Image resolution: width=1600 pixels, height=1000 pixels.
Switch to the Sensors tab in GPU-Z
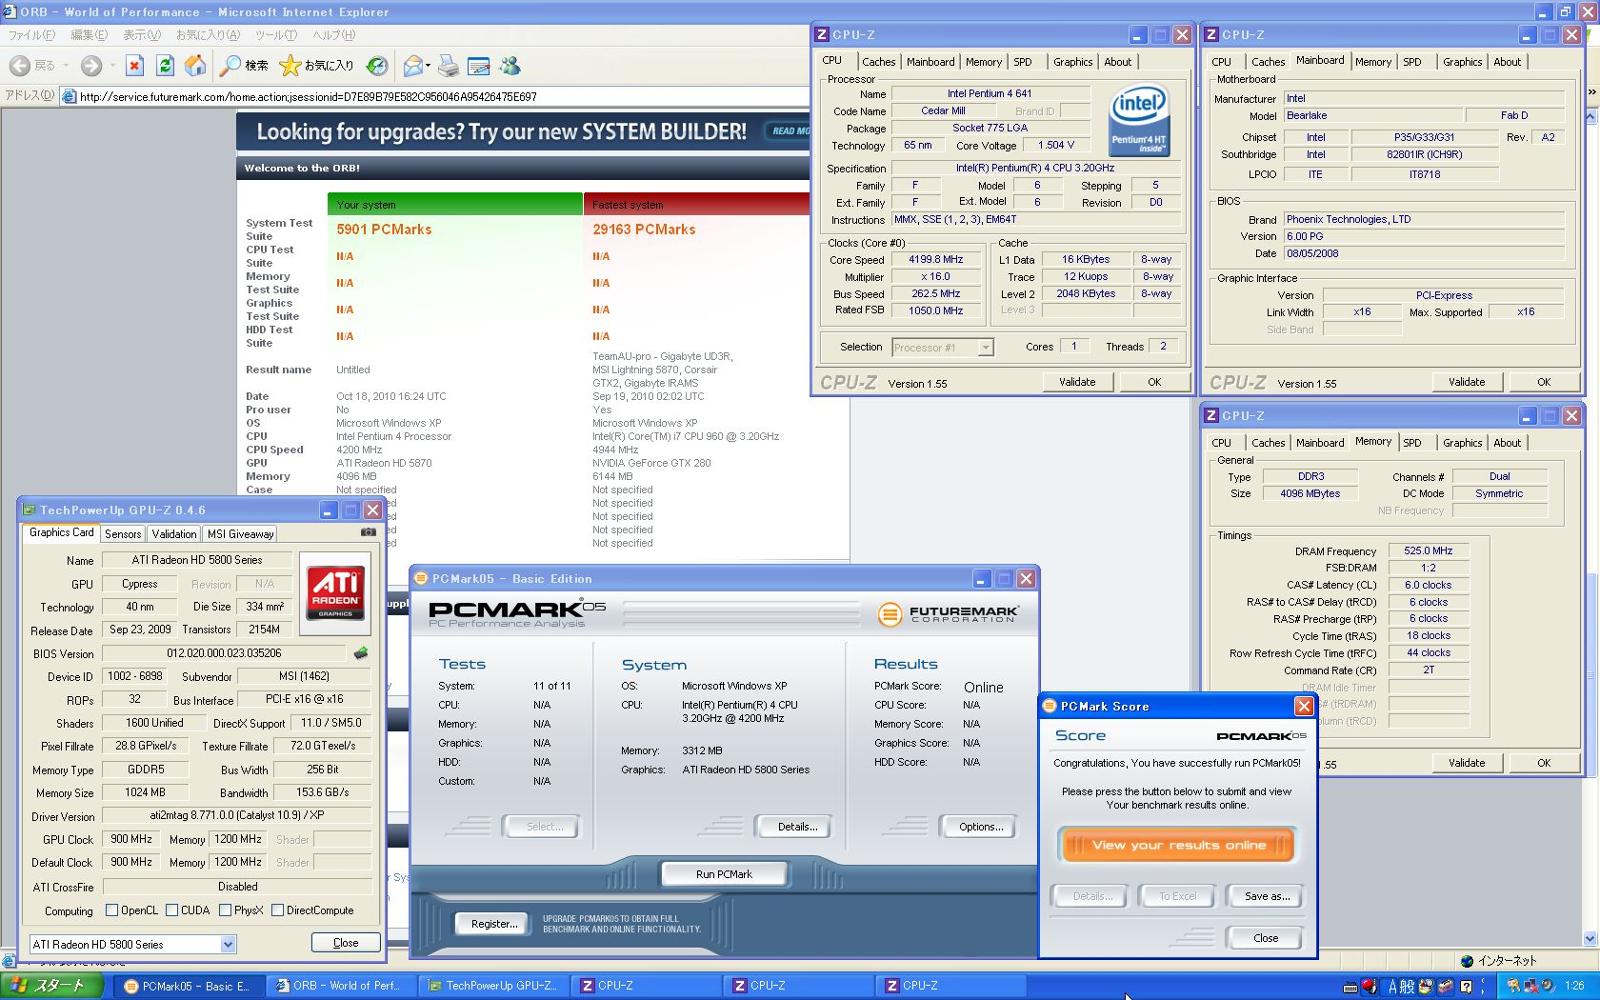coord(123,534)
